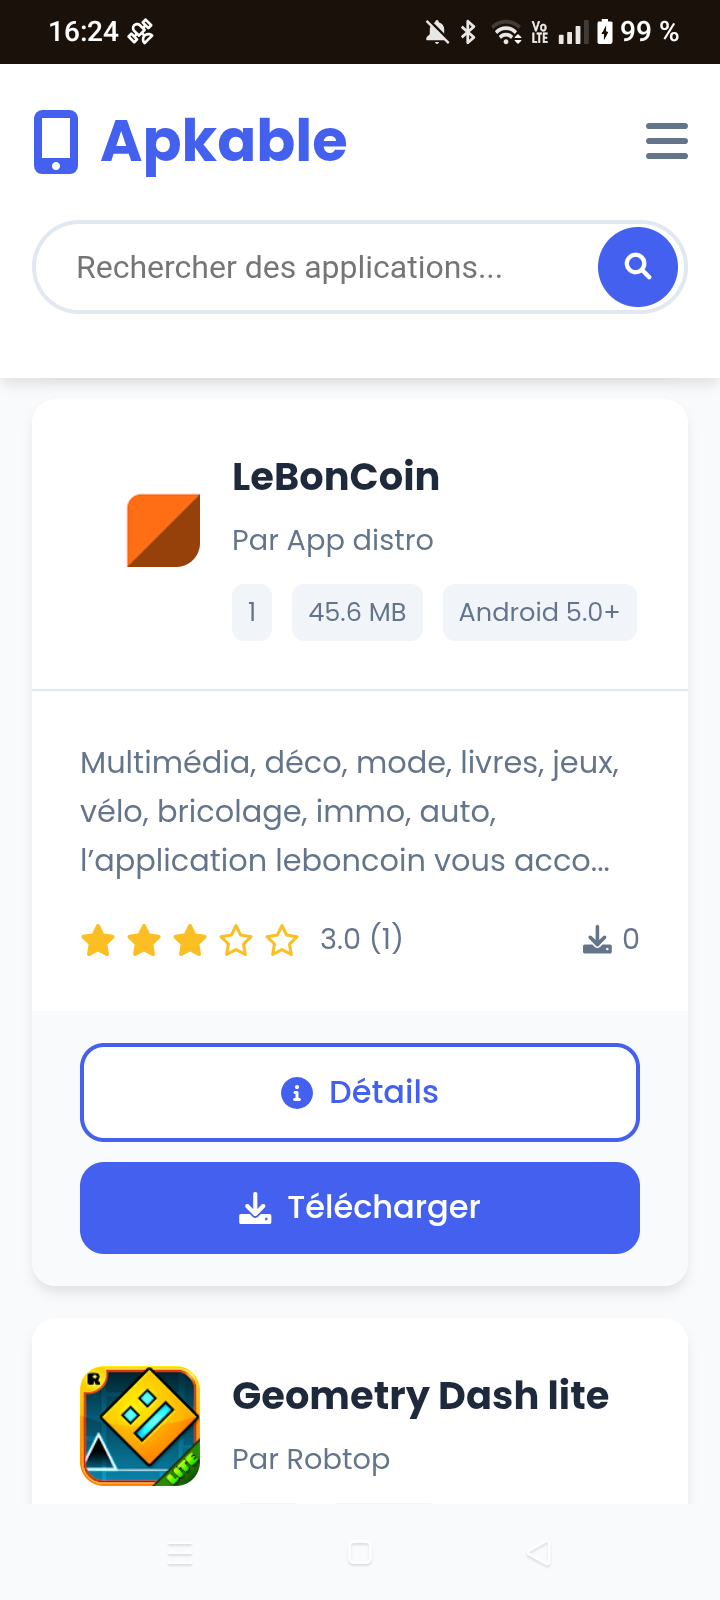The height and width of the screenshot is (1600, 720).
Task: Tap the fifth empty rating star
Action: 282,940
